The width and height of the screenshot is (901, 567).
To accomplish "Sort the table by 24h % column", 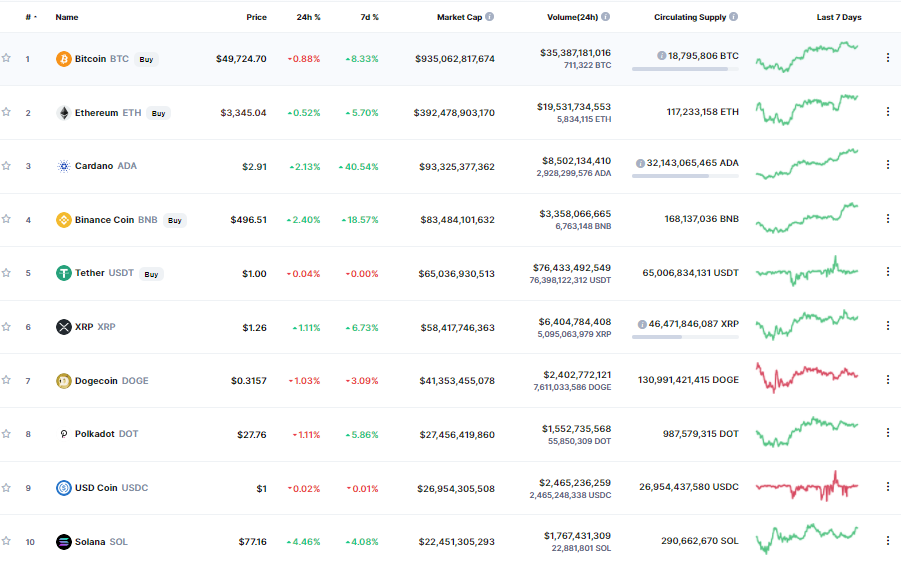I will coord(309,17).
